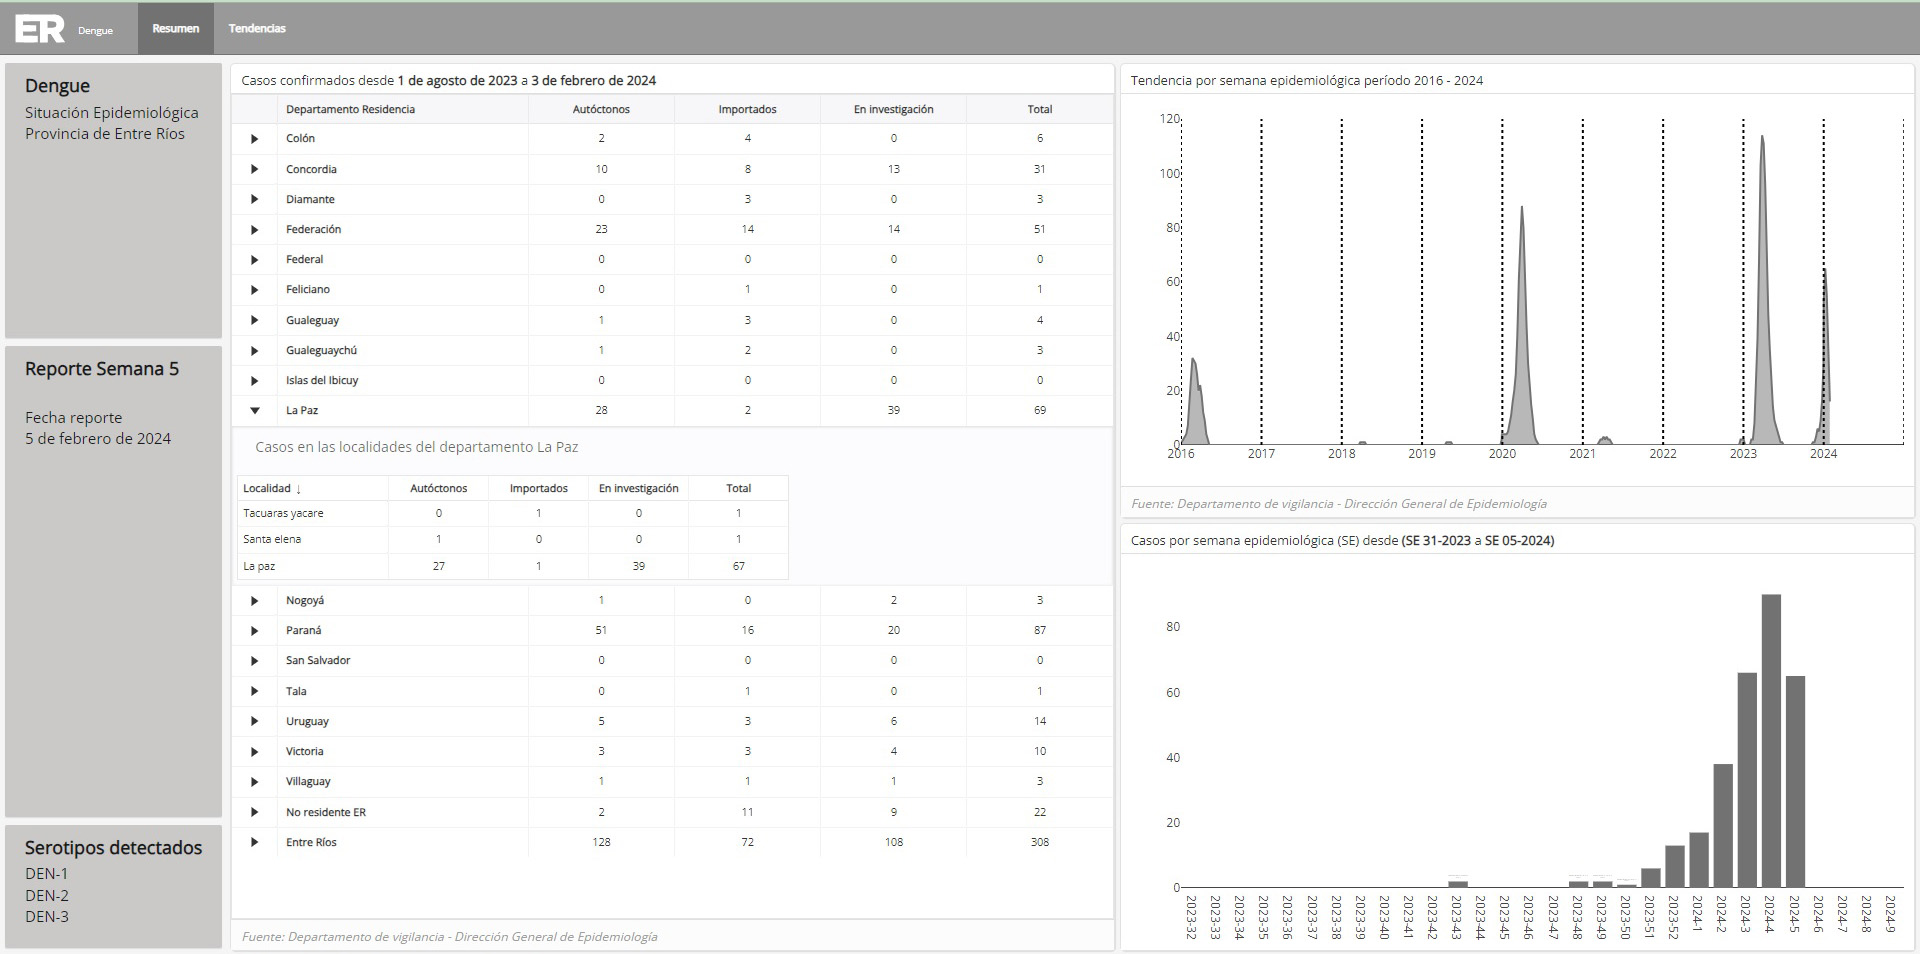Click the Localidad sort arrow icon
1920x954 pixels.
tap(298, 489)
